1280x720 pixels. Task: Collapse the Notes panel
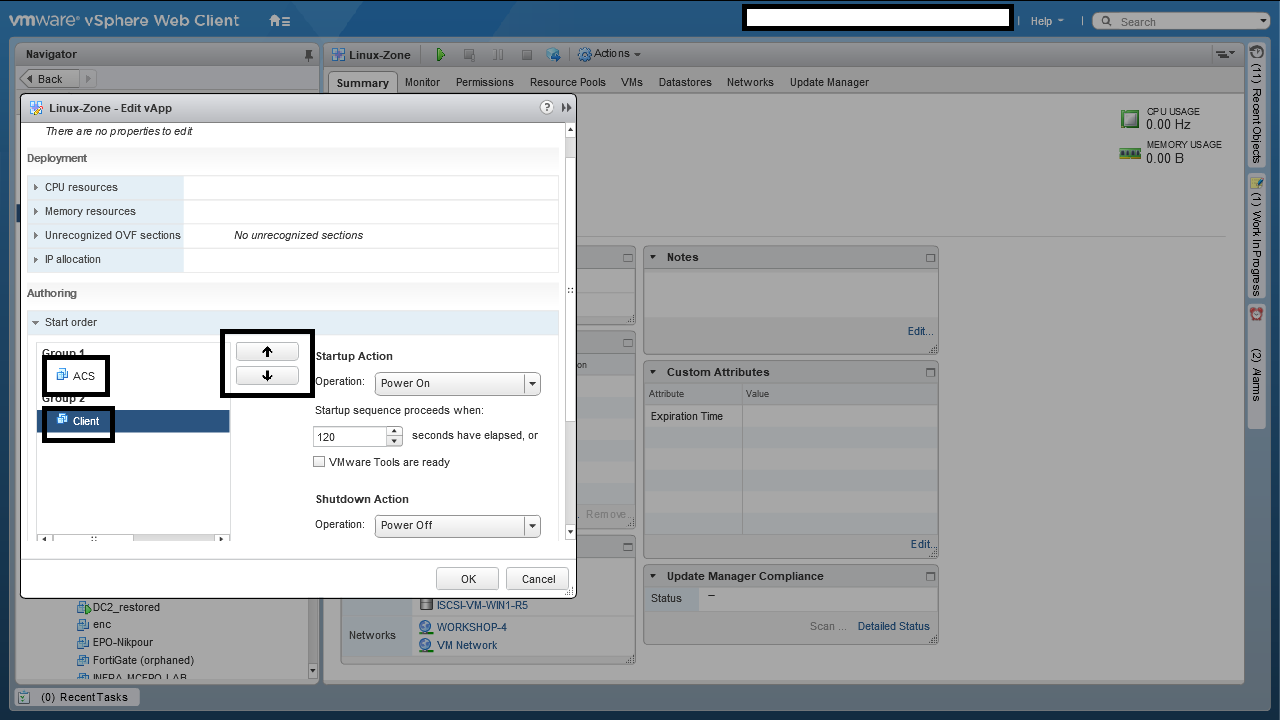653,257
